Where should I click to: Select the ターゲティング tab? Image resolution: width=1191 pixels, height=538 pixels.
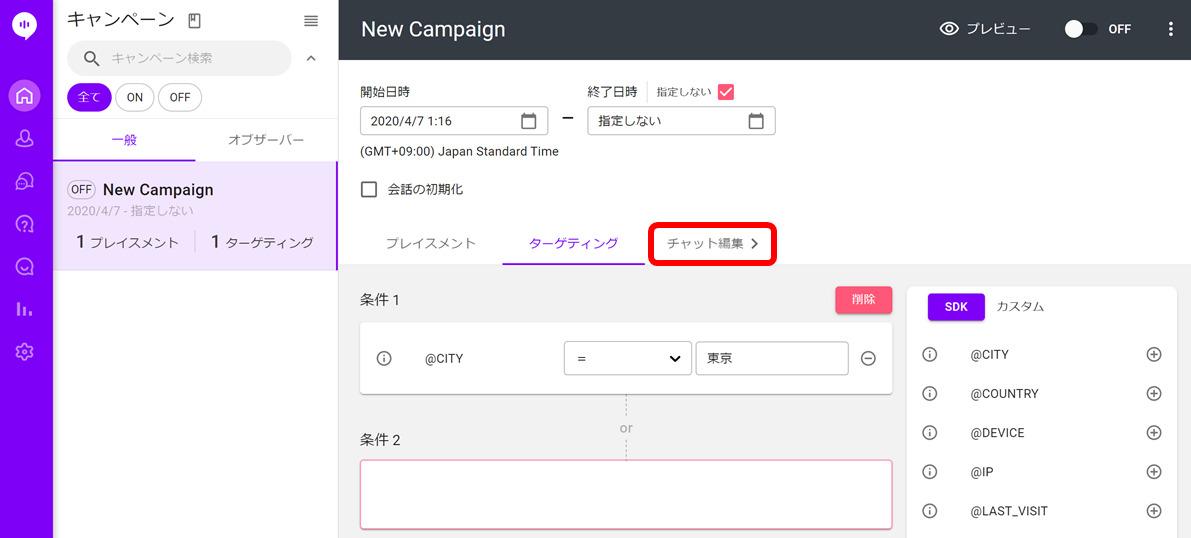(573, 244)
